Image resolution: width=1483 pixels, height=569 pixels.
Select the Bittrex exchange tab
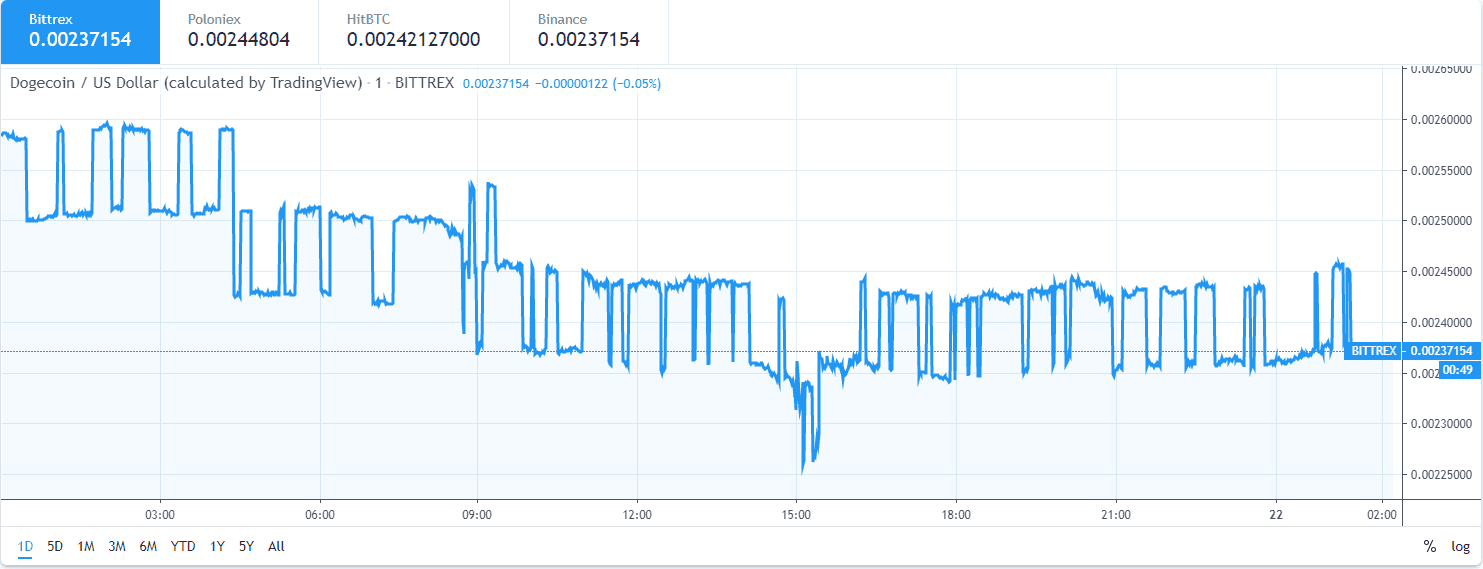point(80,31)
